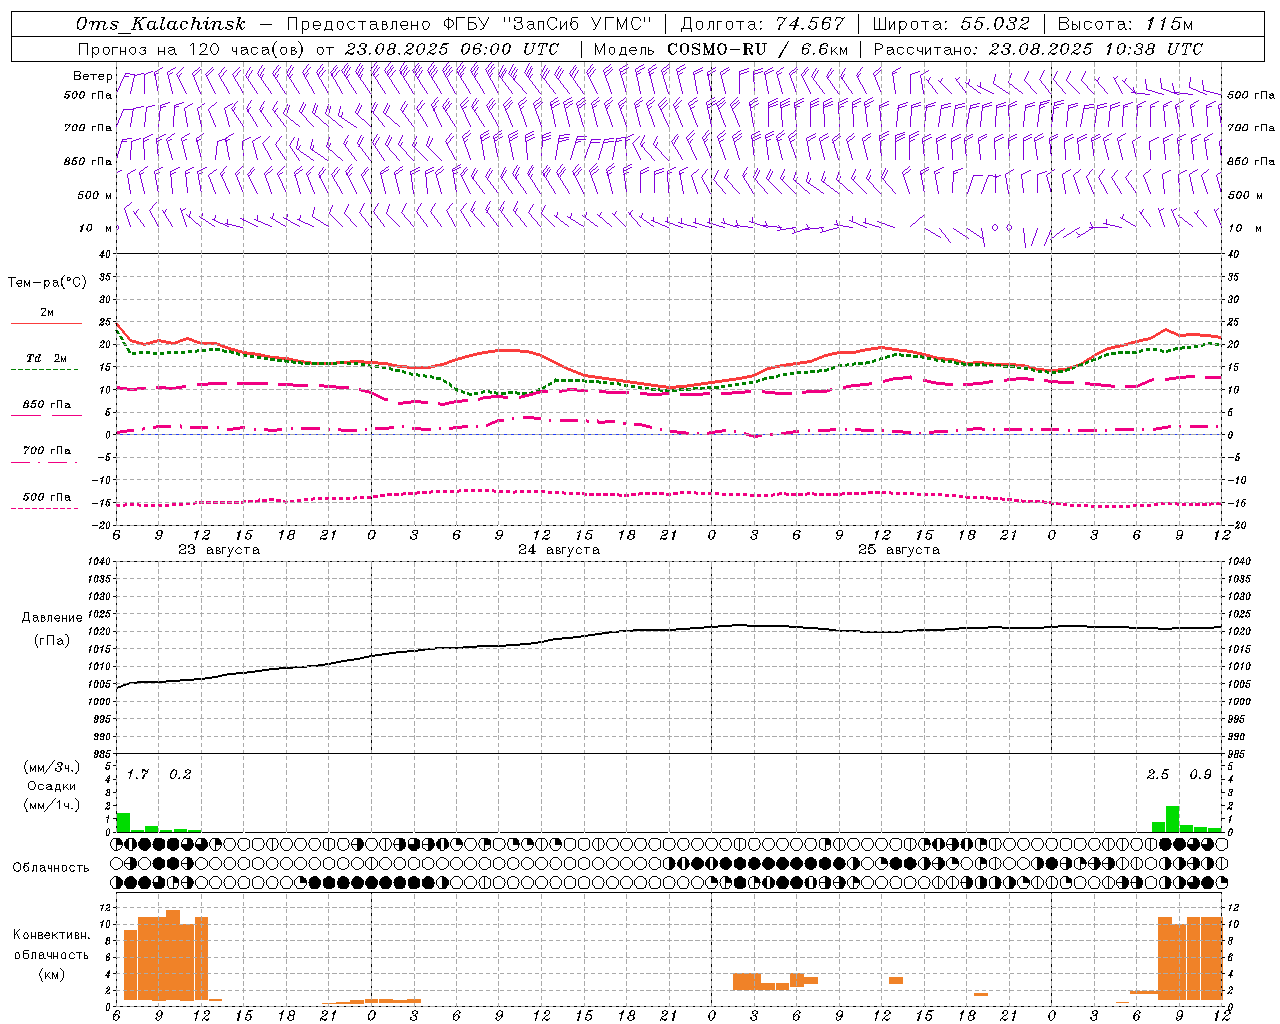This screenshot has height=1024, width=1280.
Task: Click the provider text ФГБУ "ЗапСиб УГМС"
Action: (547, 24)
